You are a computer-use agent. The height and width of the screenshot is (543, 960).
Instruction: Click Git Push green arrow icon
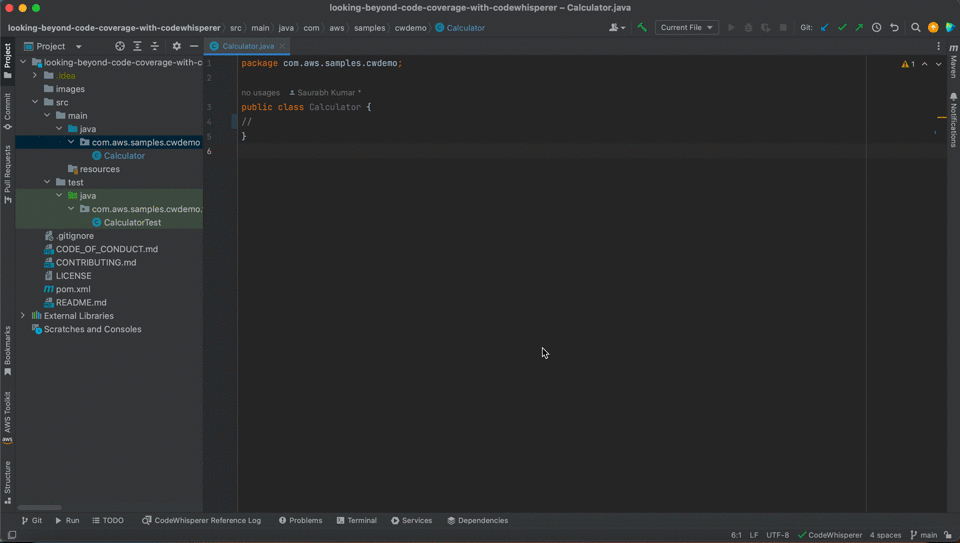click(860, 28)
